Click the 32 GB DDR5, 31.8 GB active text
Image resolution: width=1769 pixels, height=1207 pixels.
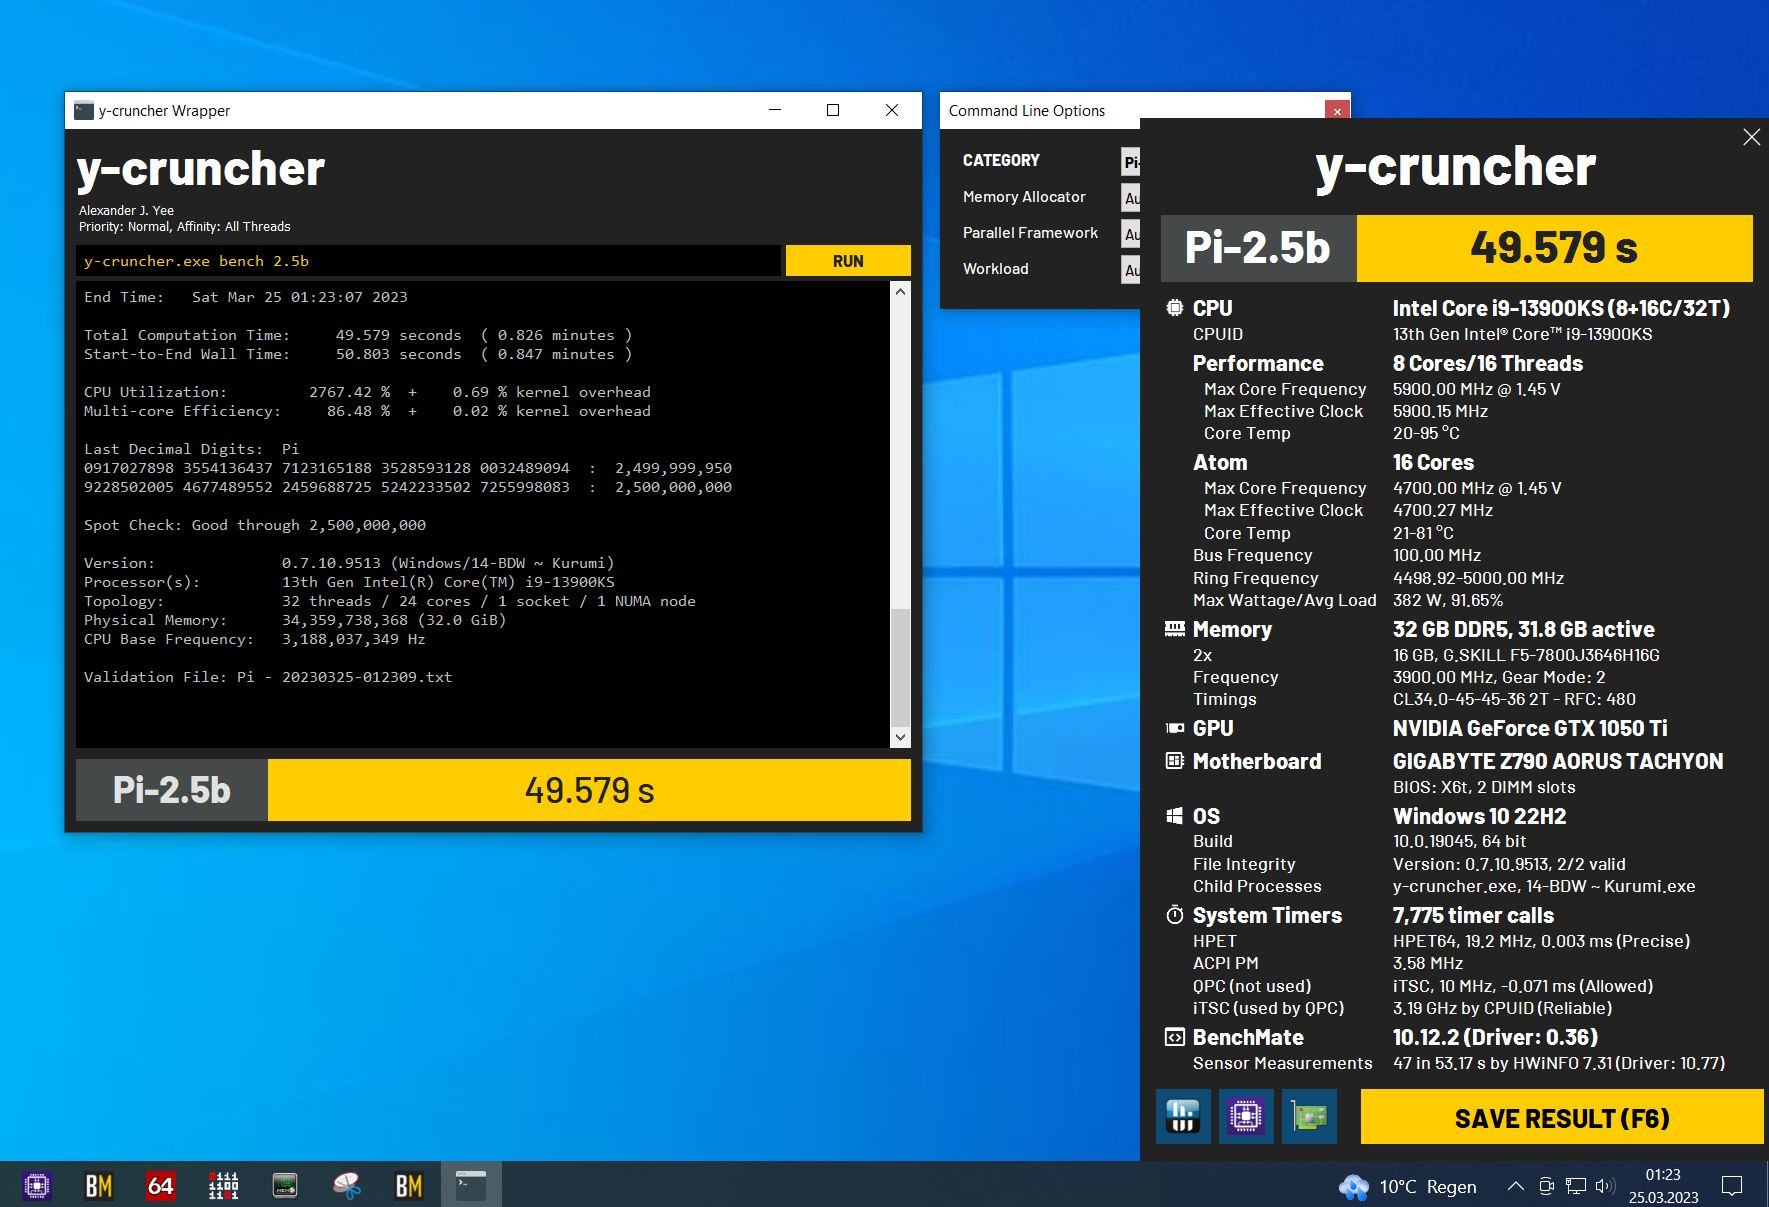click(1523, 629)
